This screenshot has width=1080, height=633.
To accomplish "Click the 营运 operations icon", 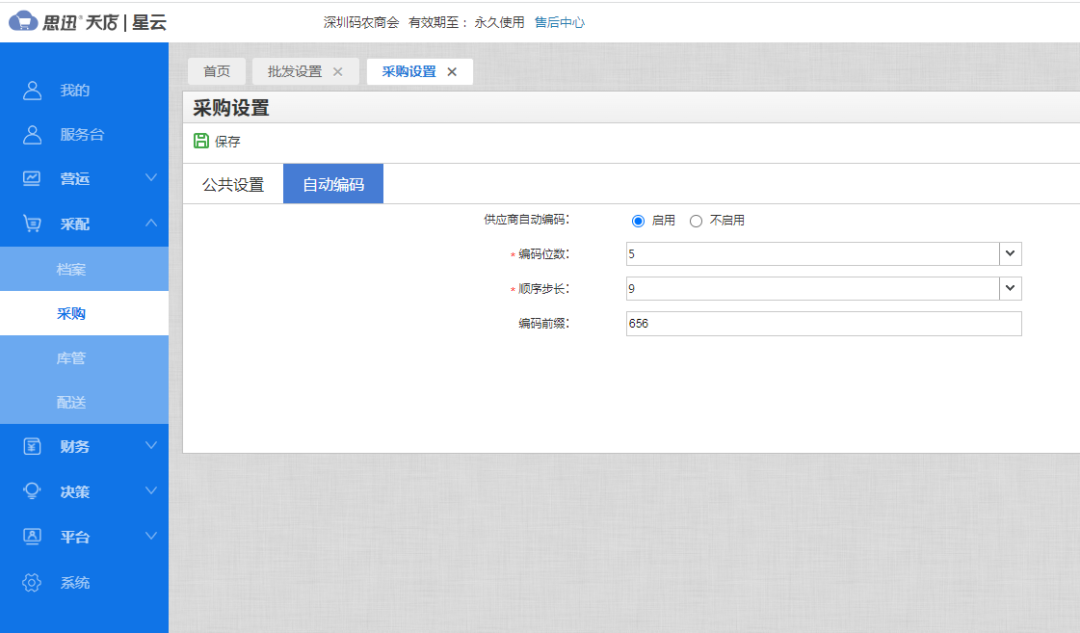I will [x=29, y=180].
